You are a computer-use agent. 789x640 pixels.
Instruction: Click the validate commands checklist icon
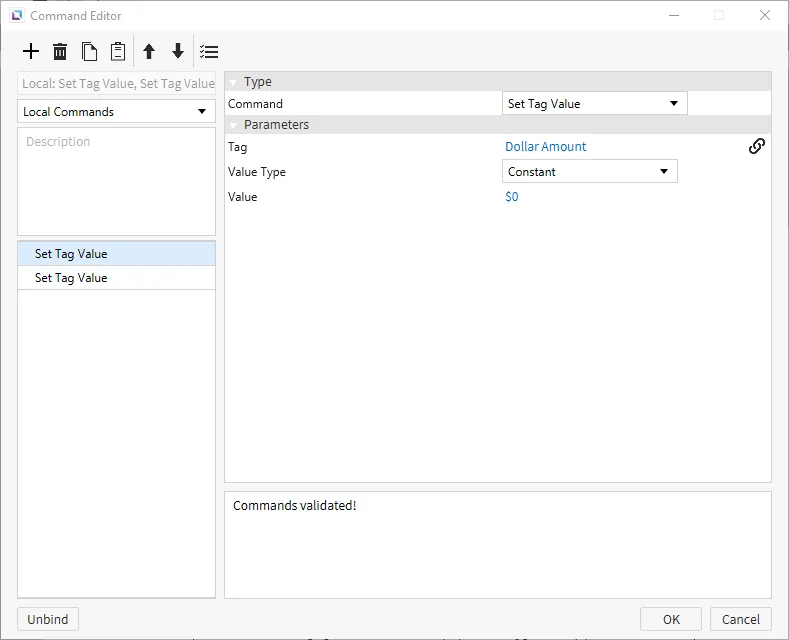click(209, 52)
